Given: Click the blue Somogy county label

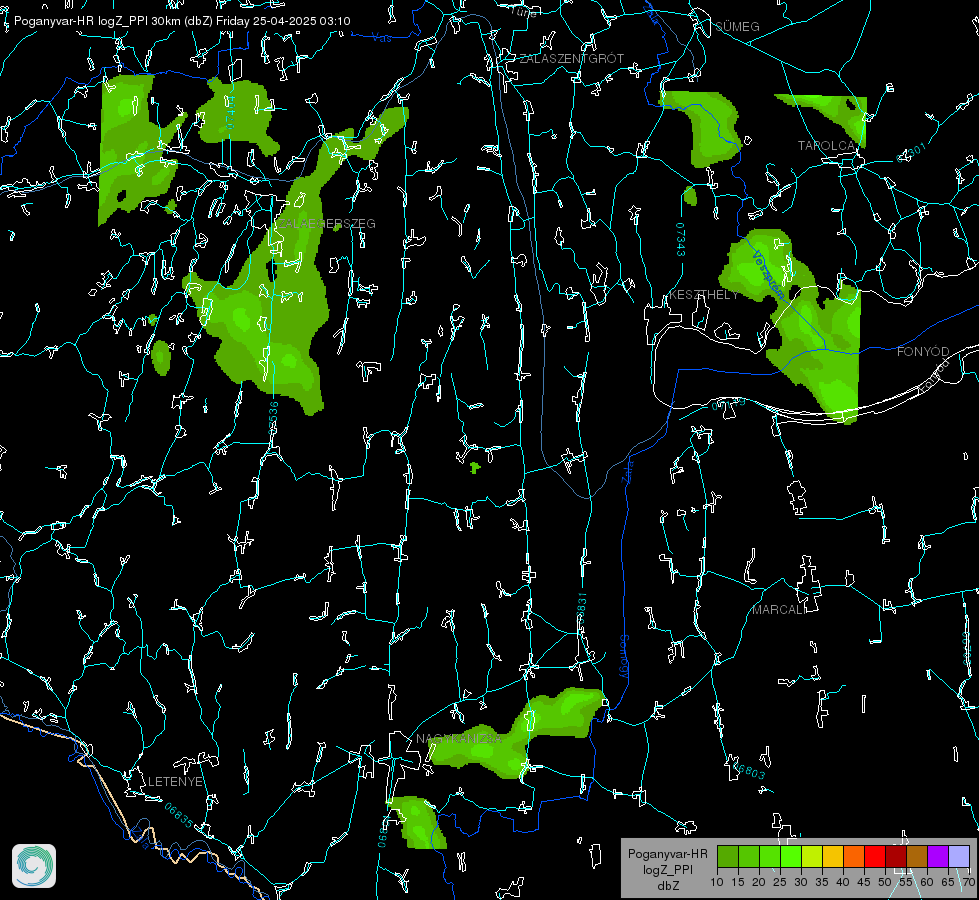Looking at the screenshot, I should 623,657.
